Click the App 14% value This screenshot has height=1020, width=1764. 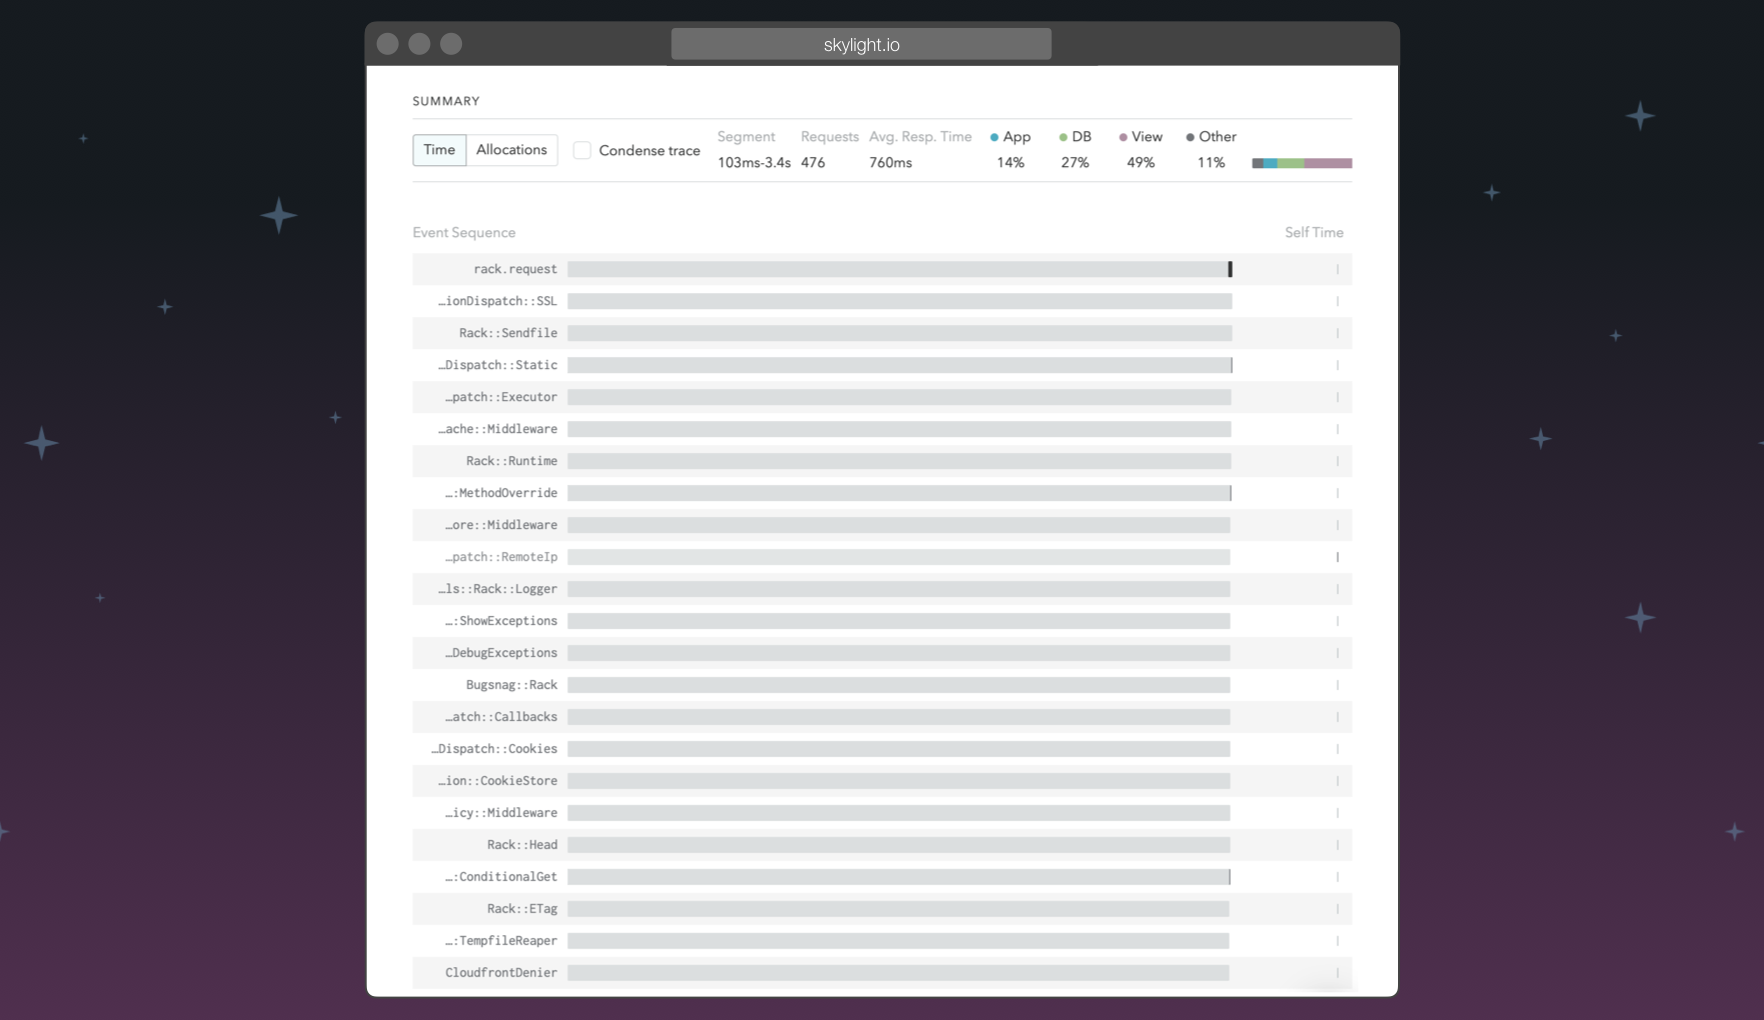1010,163
